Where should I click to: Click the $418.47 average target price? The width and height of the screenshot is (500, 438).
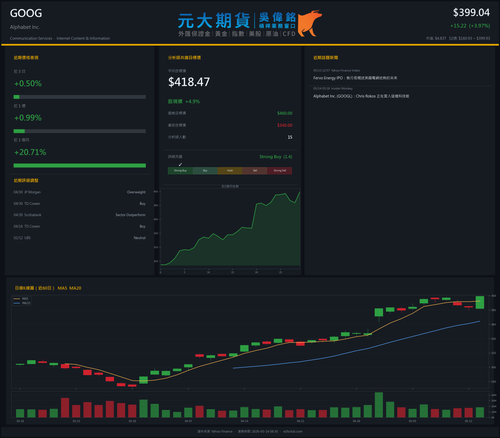[189, 82]
